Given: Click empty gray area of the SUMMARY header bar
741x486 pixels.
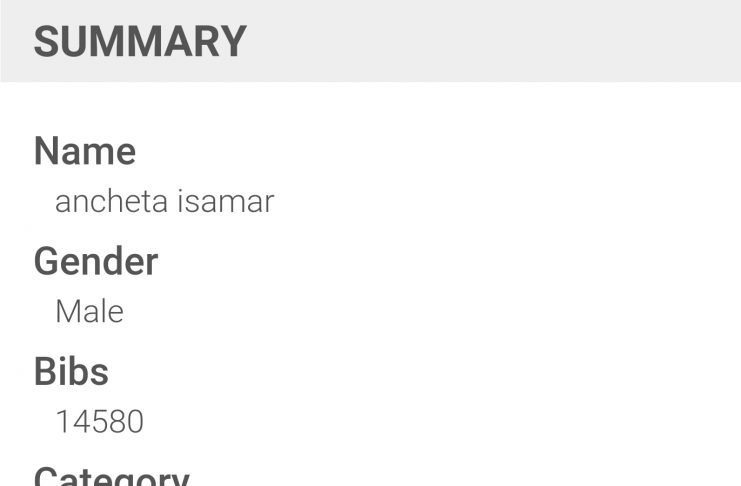Looking at the screenshot, I should pyautogui.click(x=500, y=42).
